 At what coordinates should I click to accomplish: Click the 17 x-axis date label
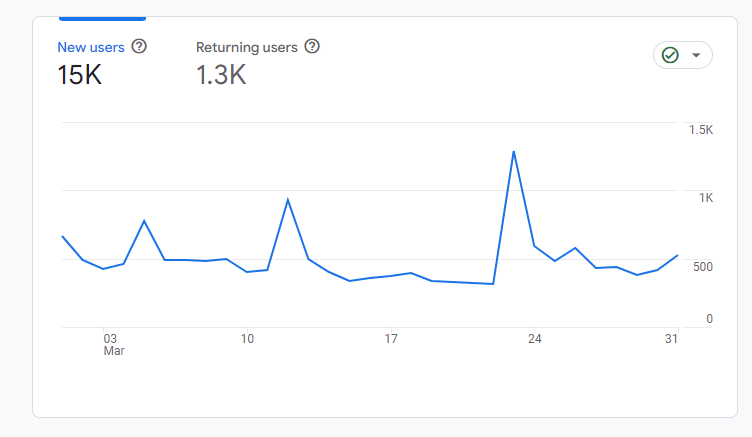(x=391, y=339)
